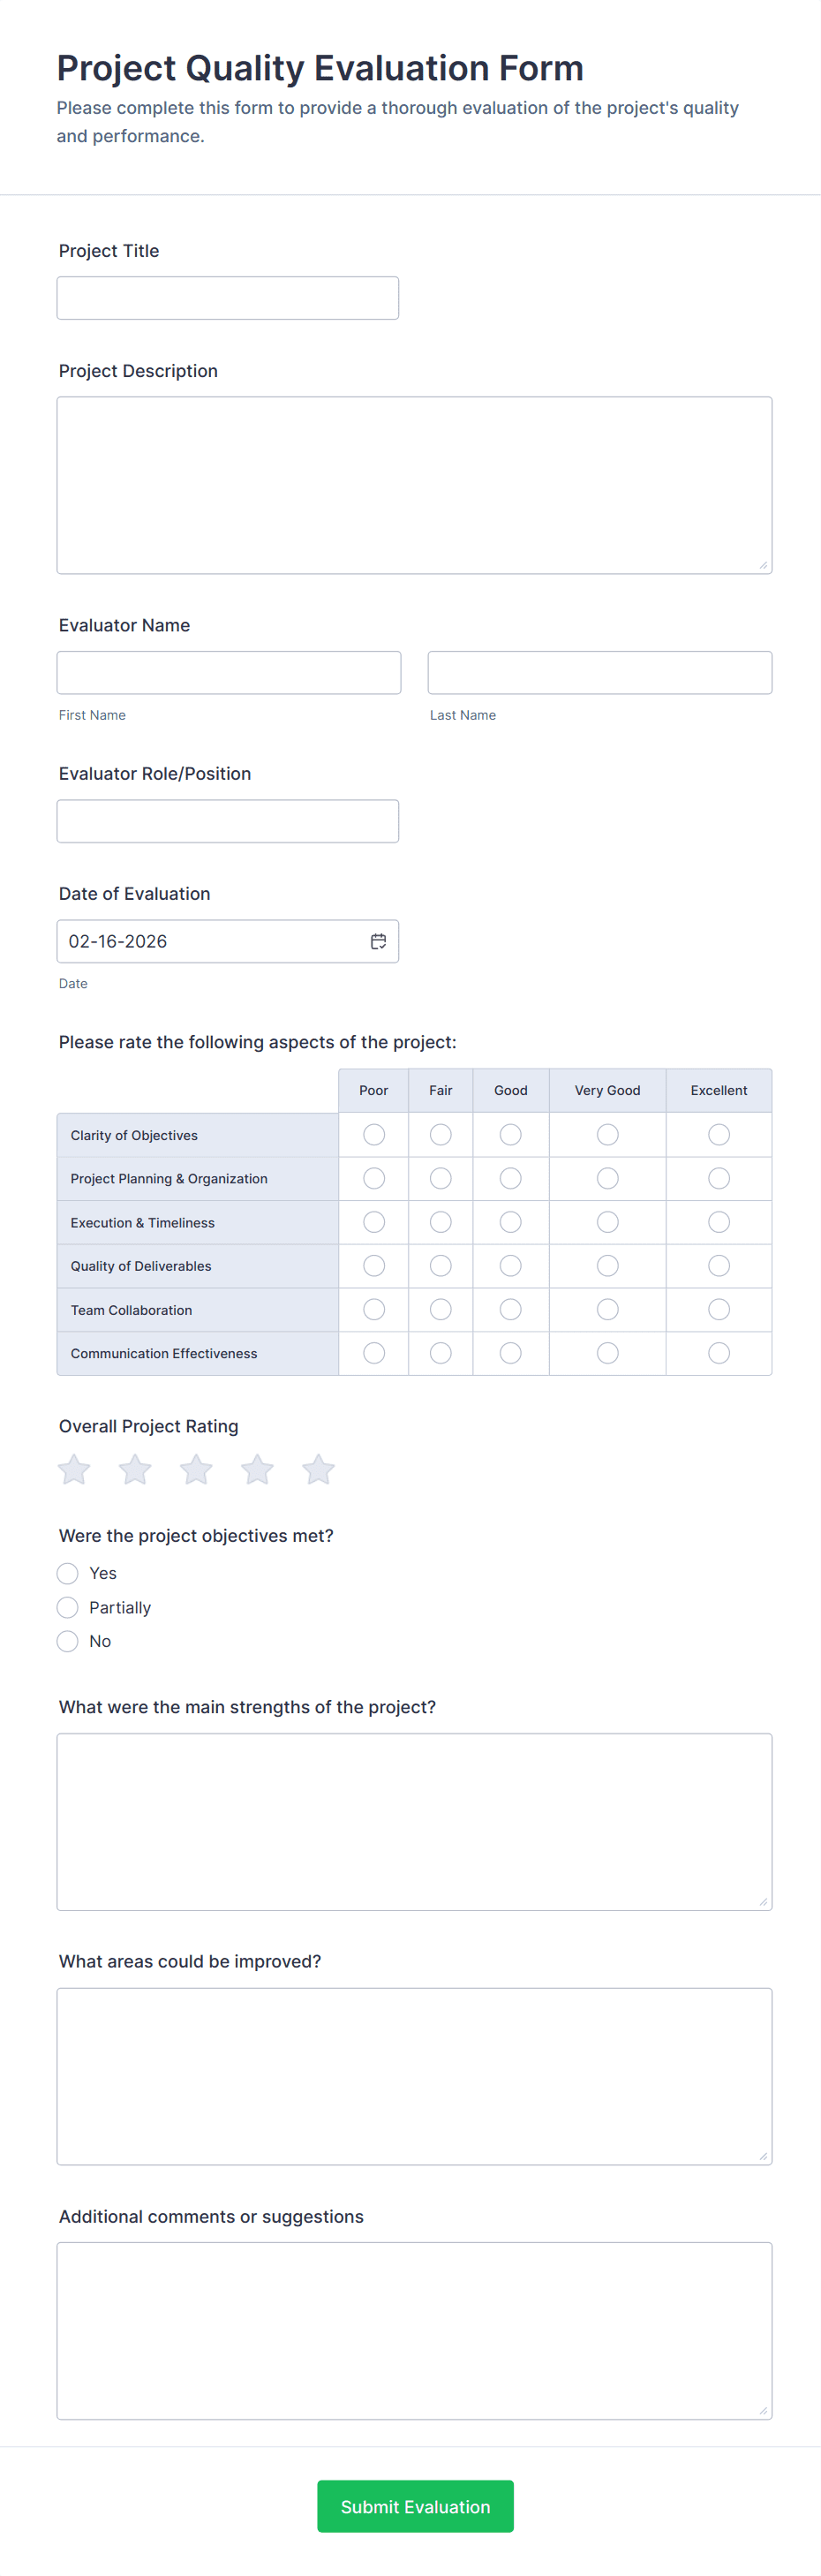Viewport: 821px width, 2576px height.
Task: Focus the Project Title field
Action: tap(228, 298)
